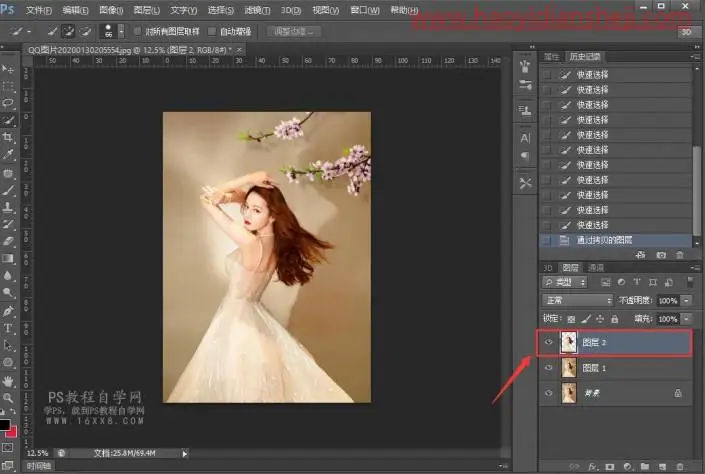The image size is (705, 474).
Task: Open Layers panel flyout menu
Action: click(x=696, y=268)
